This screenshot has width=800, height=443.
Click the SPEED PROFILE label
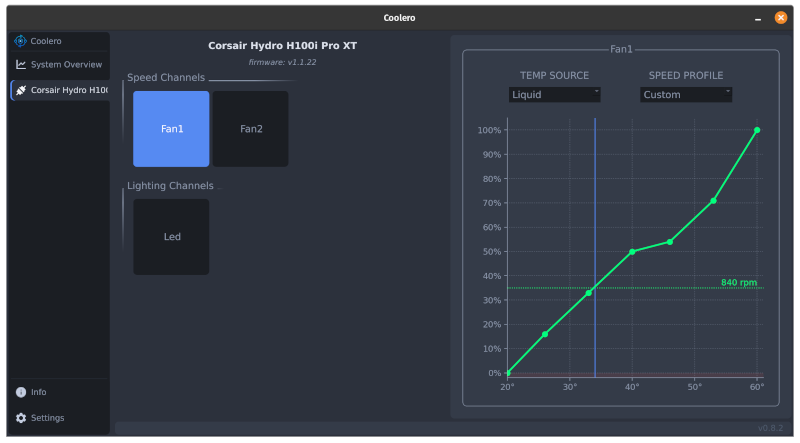click(686, 76)
